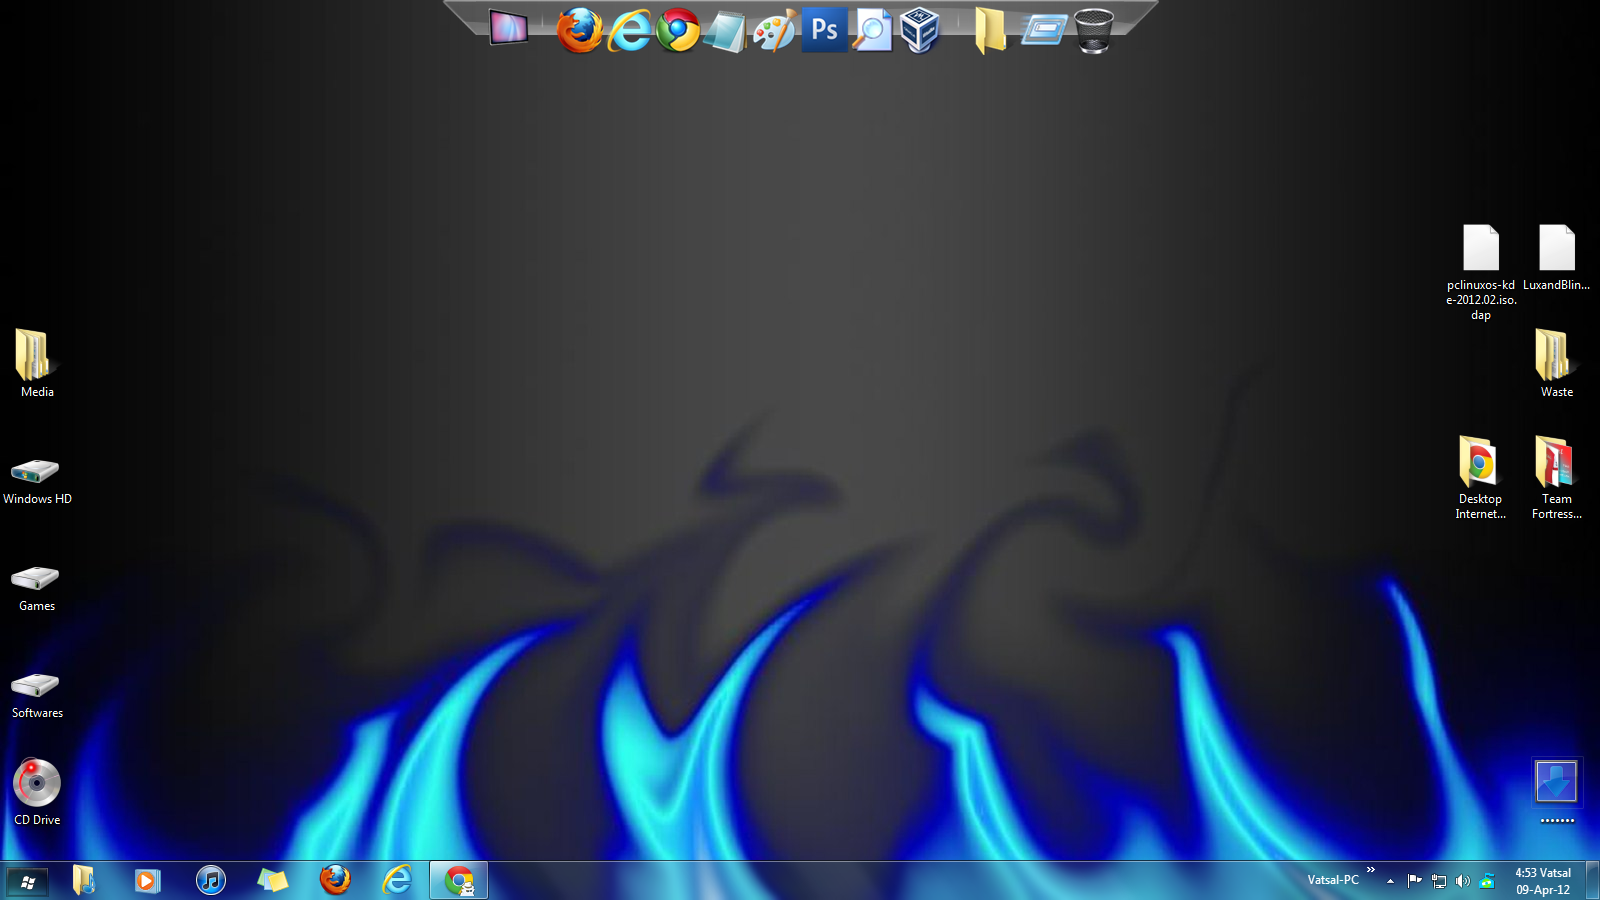Launch Paint from the dock
This screenshot has width=1600, height=900.
(x=775, y=30)
